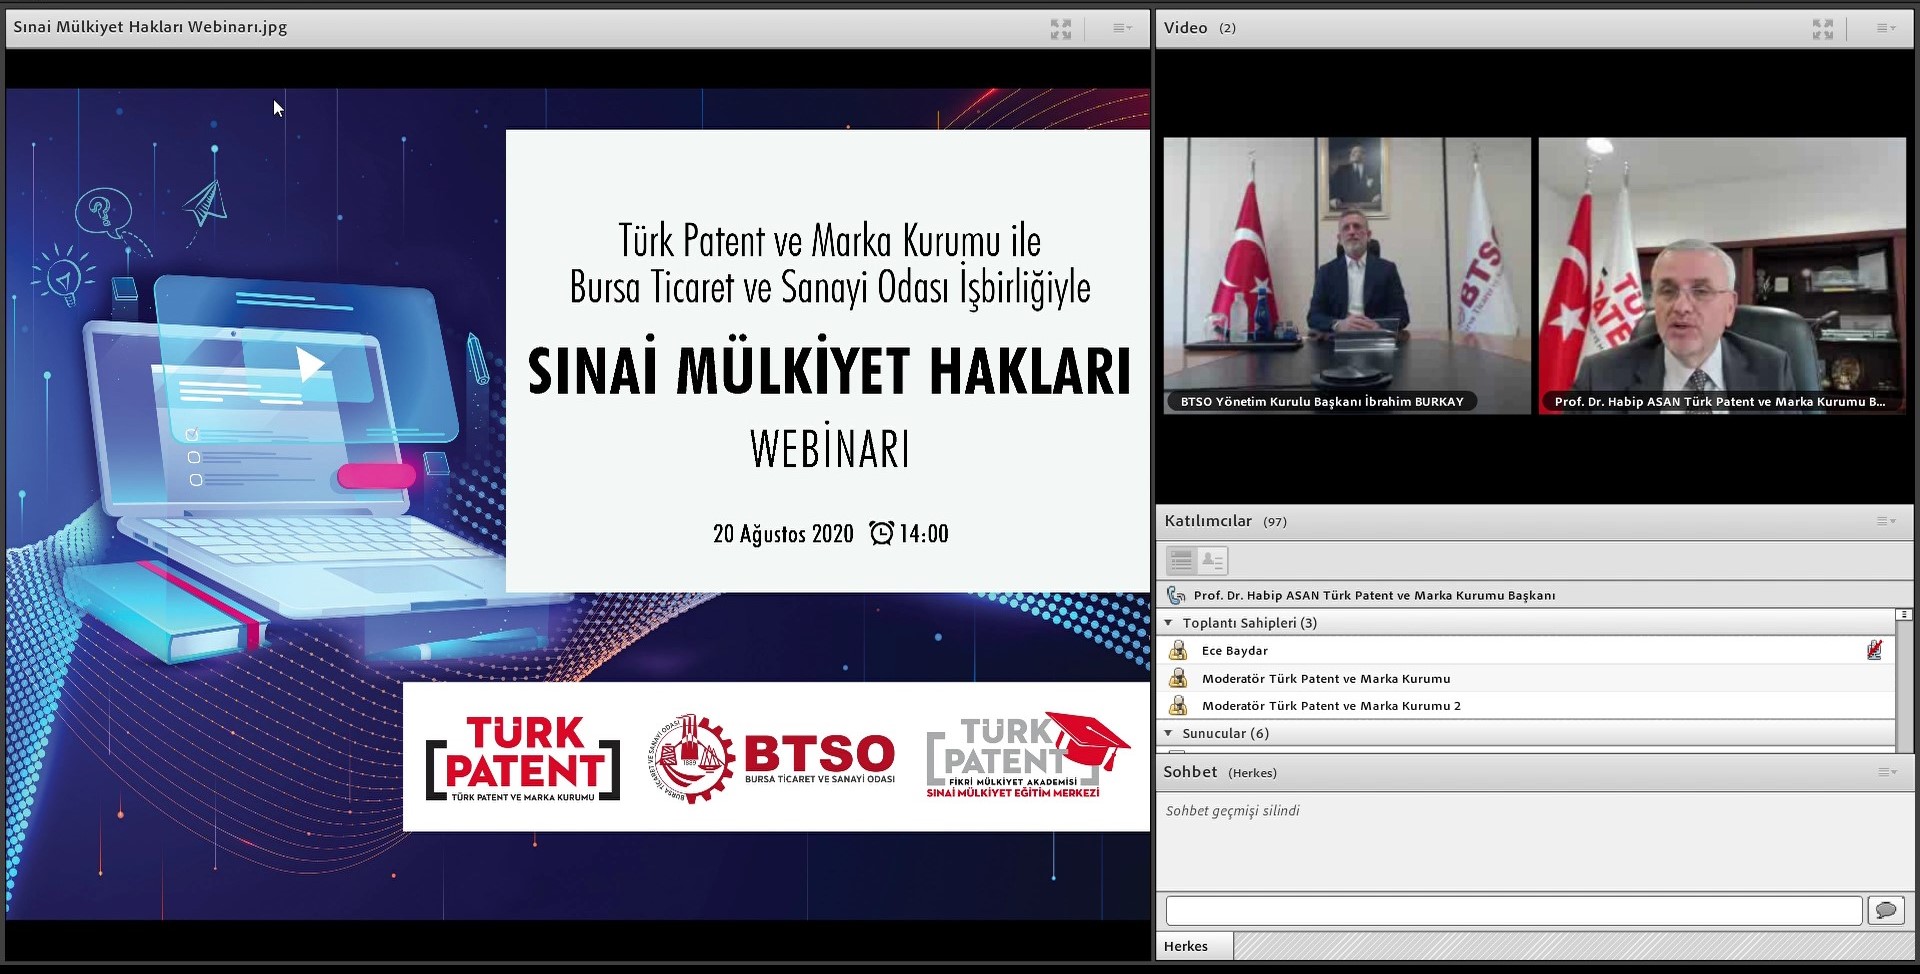Switch to attendee status view
Image resolution: width=1920 pixels, height=974 pixels.
coord(1212,561)
